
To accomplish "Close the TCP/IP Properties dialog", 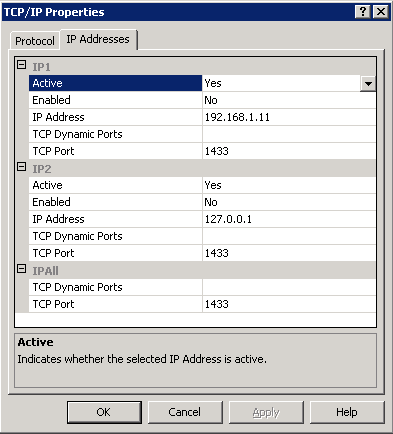I will pos(381,12).
